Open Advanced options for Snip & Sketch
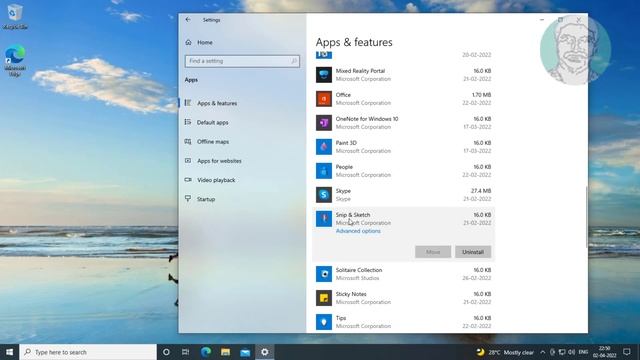Image resolution: width=640 pixels, height=360 pixels. pos(358,231)
